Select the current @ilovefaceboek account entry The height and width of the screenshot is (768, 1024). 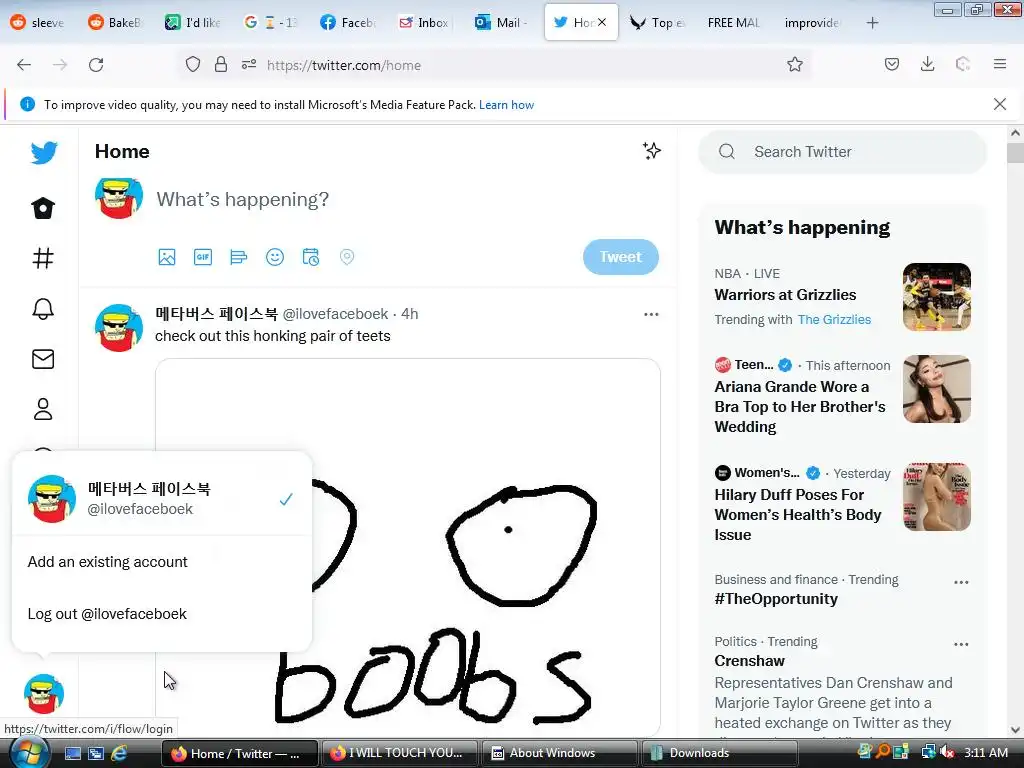pyautogui.click(x=161, y=499)
